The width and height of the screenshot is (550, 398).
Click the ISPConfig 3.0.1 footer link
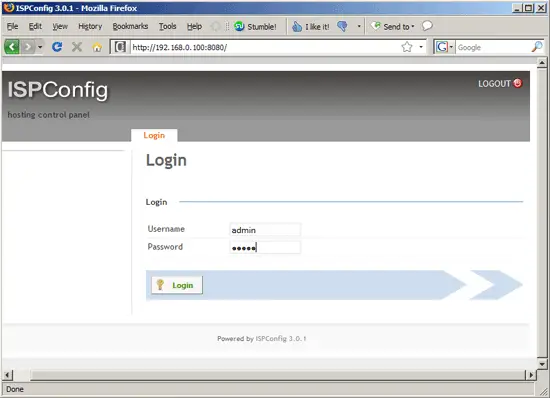coord(281,339)
